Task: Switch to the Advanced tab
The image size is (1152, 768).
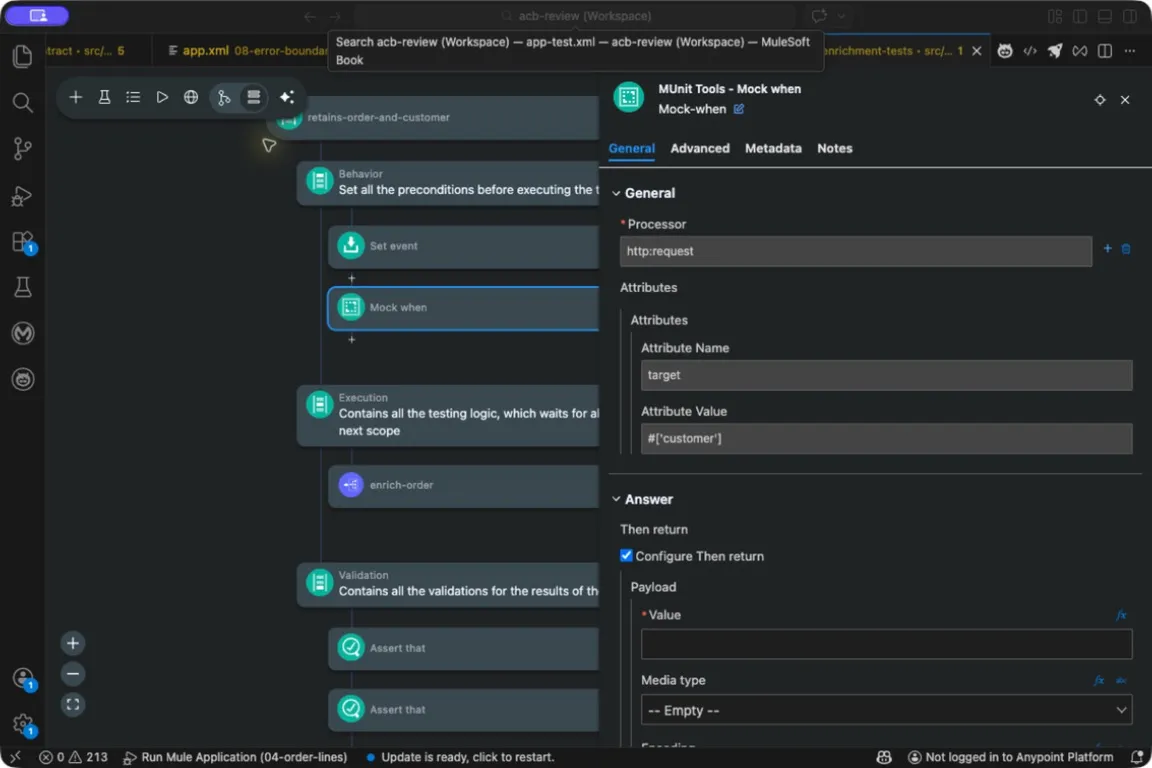Action: click(x=699, y=148)
